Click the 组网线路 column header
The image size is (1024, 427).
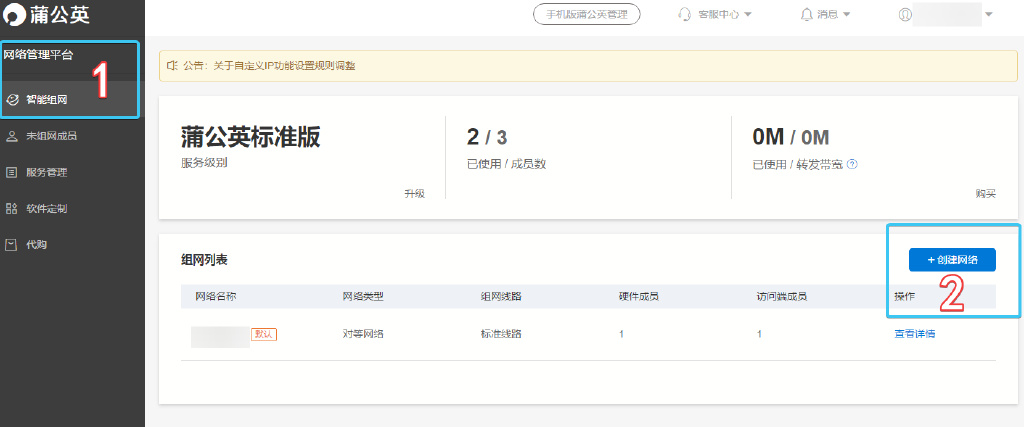[x=501, y=296]
